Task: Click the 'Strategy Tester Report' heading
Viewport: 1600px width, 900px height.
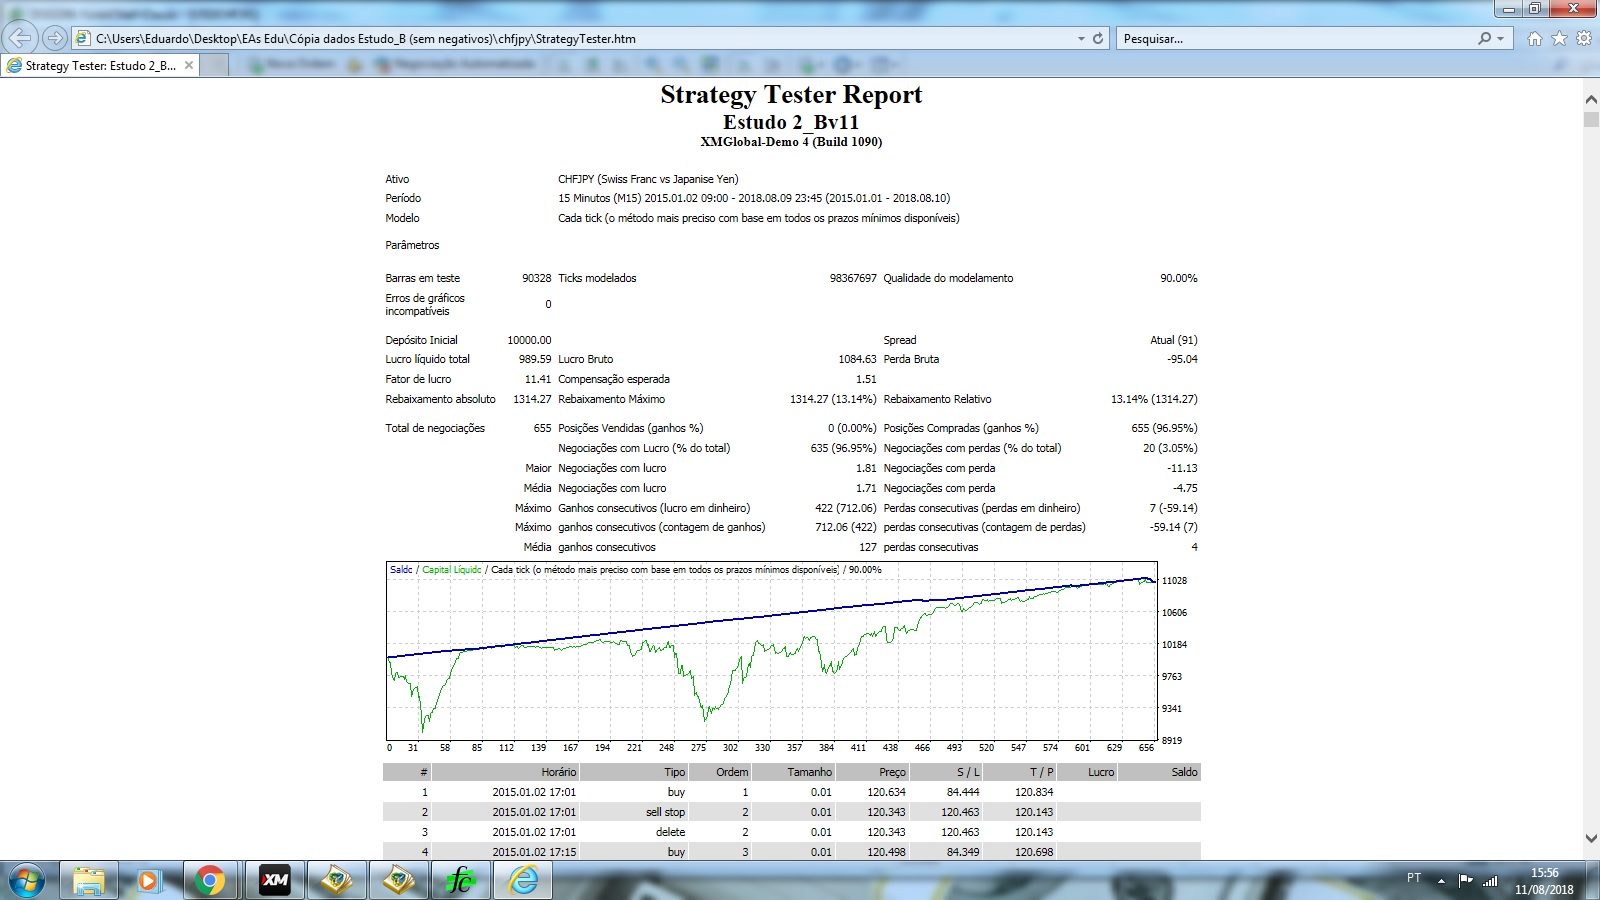Action: 791,95
